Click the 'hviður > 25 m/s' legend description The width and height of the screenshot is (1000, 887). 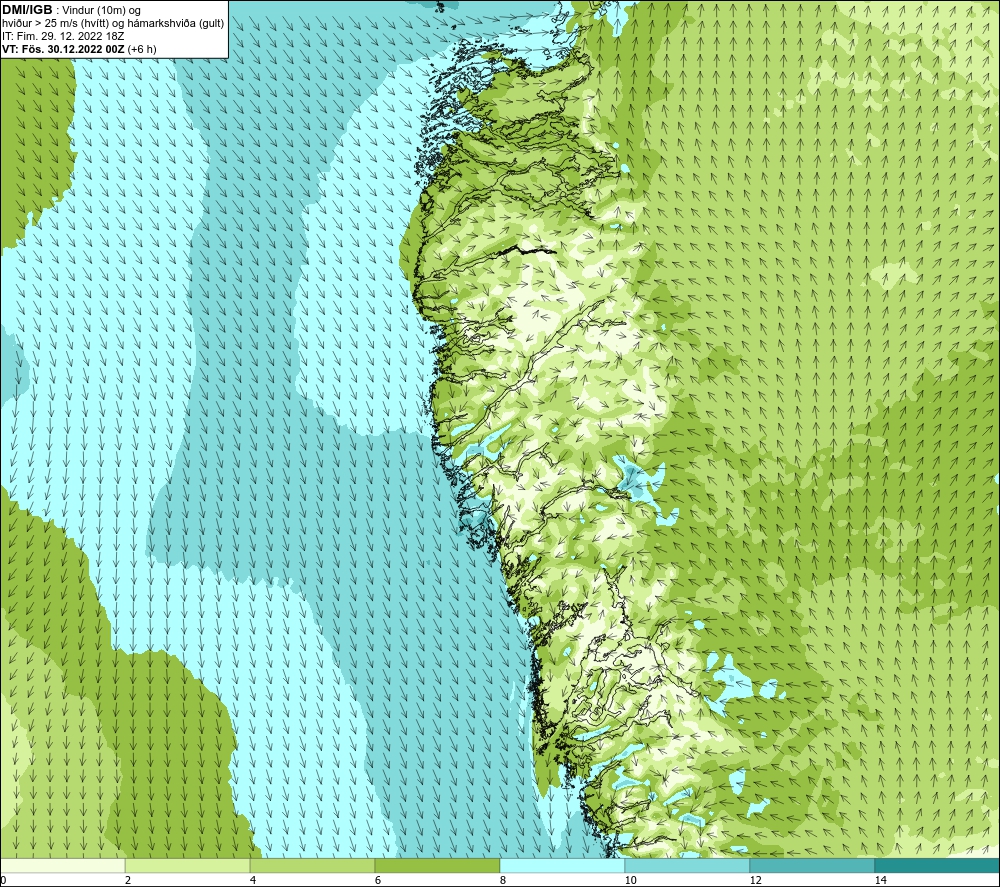[x=114, y=24]
